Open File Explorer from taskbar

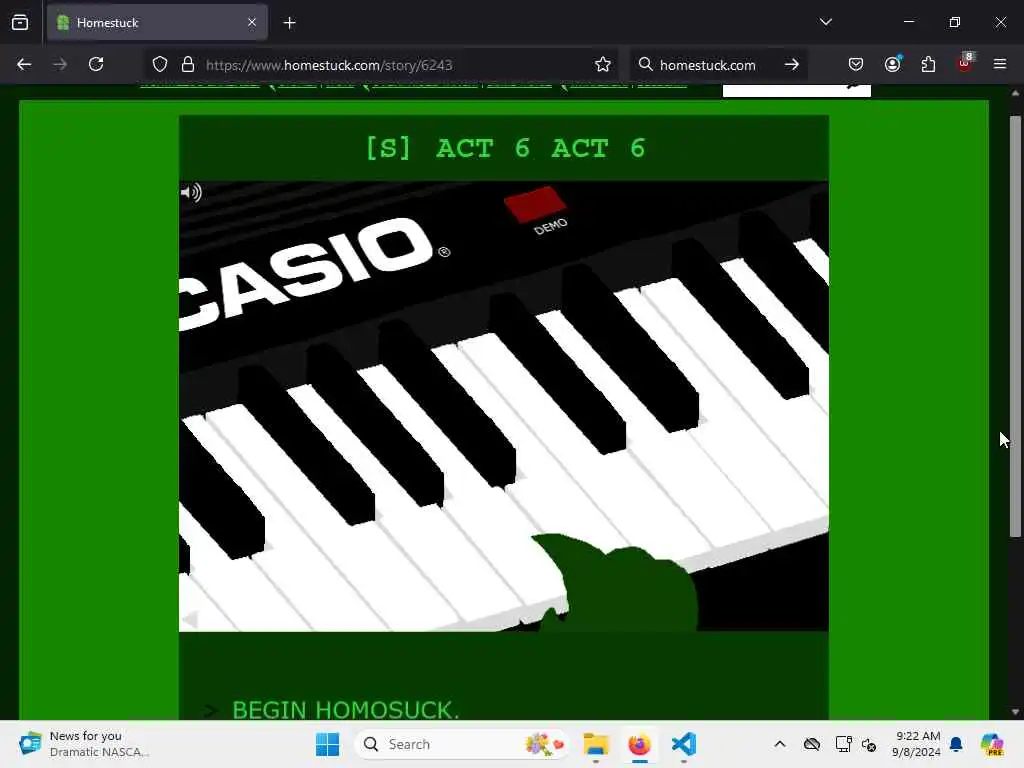596,744
